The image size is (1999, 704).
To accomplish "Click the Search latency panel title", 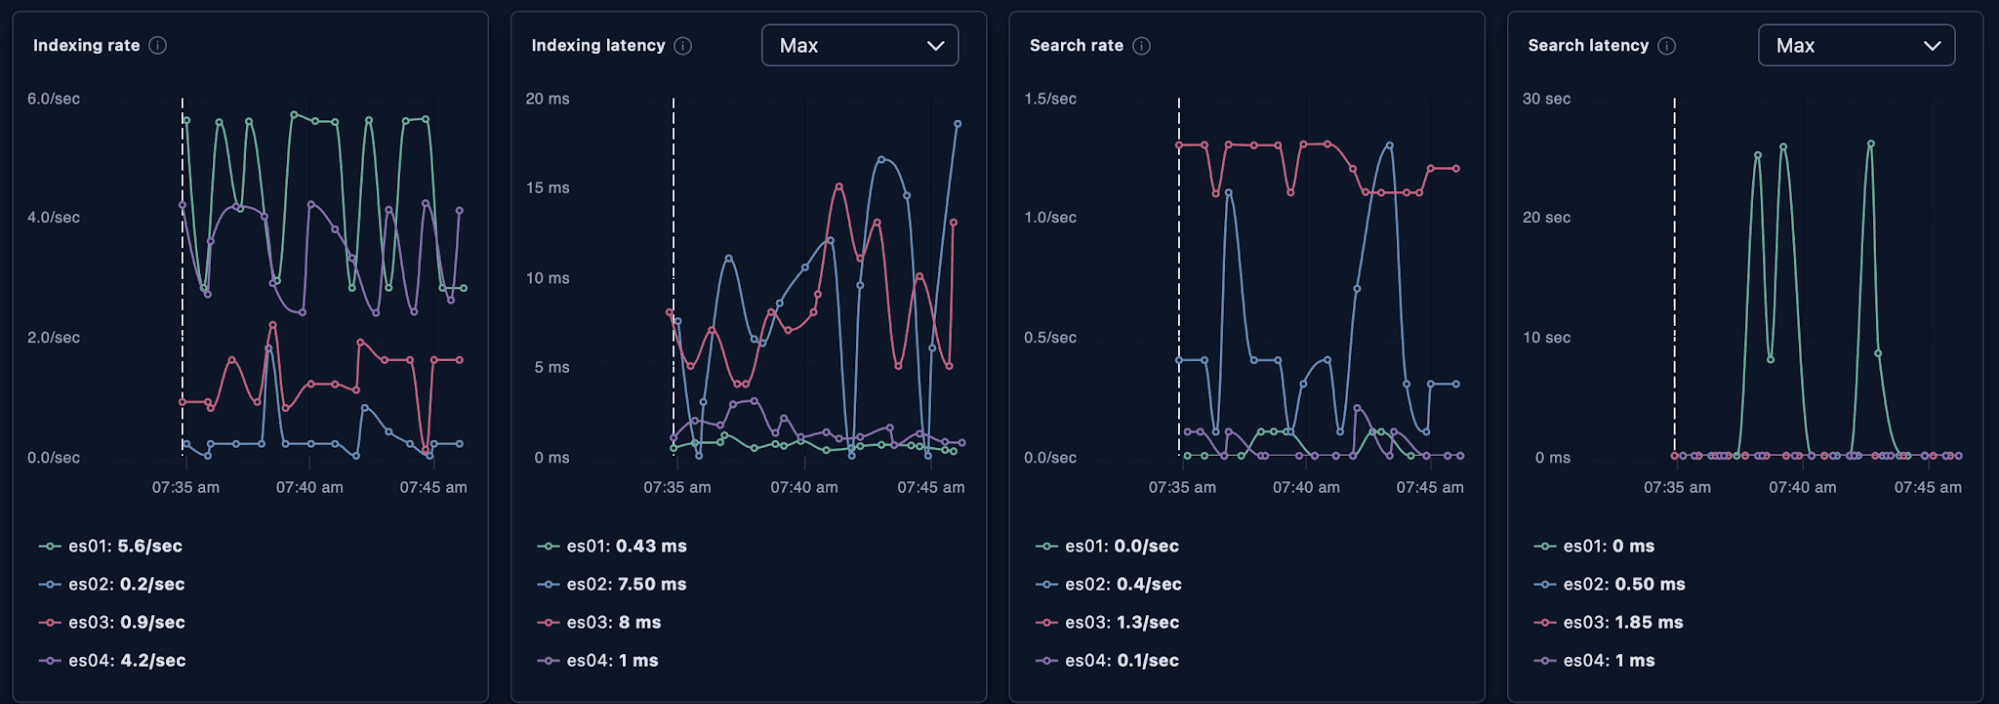I will (x=1588, y=45).
